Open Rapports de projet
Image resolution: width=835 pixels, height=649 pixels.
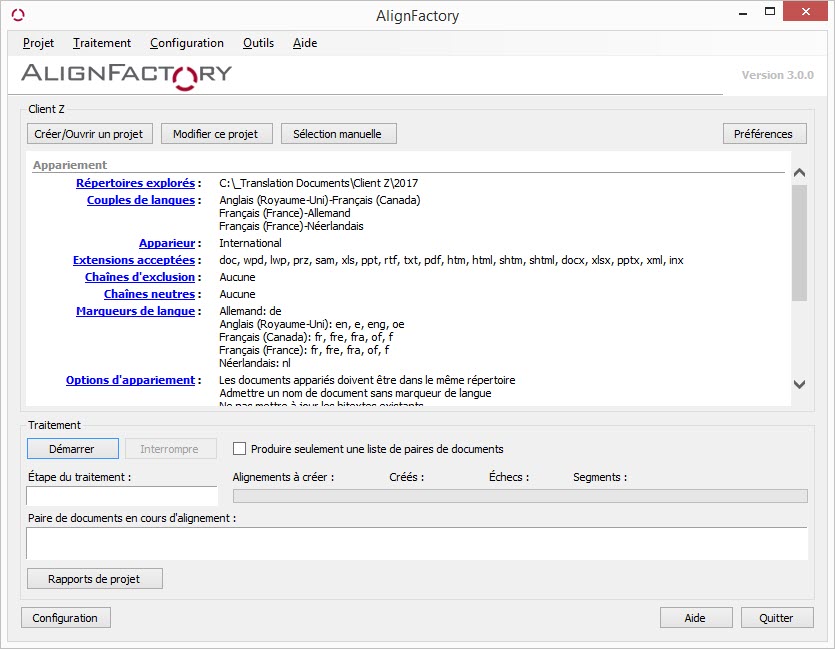pos(94,578)
